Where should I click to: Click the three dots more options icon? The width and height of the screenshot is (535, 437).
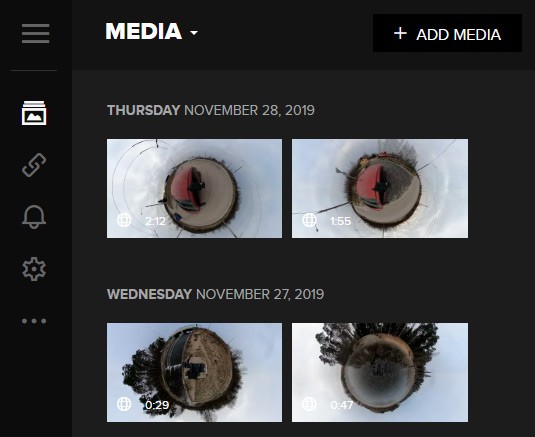click(x=34, y=321)
